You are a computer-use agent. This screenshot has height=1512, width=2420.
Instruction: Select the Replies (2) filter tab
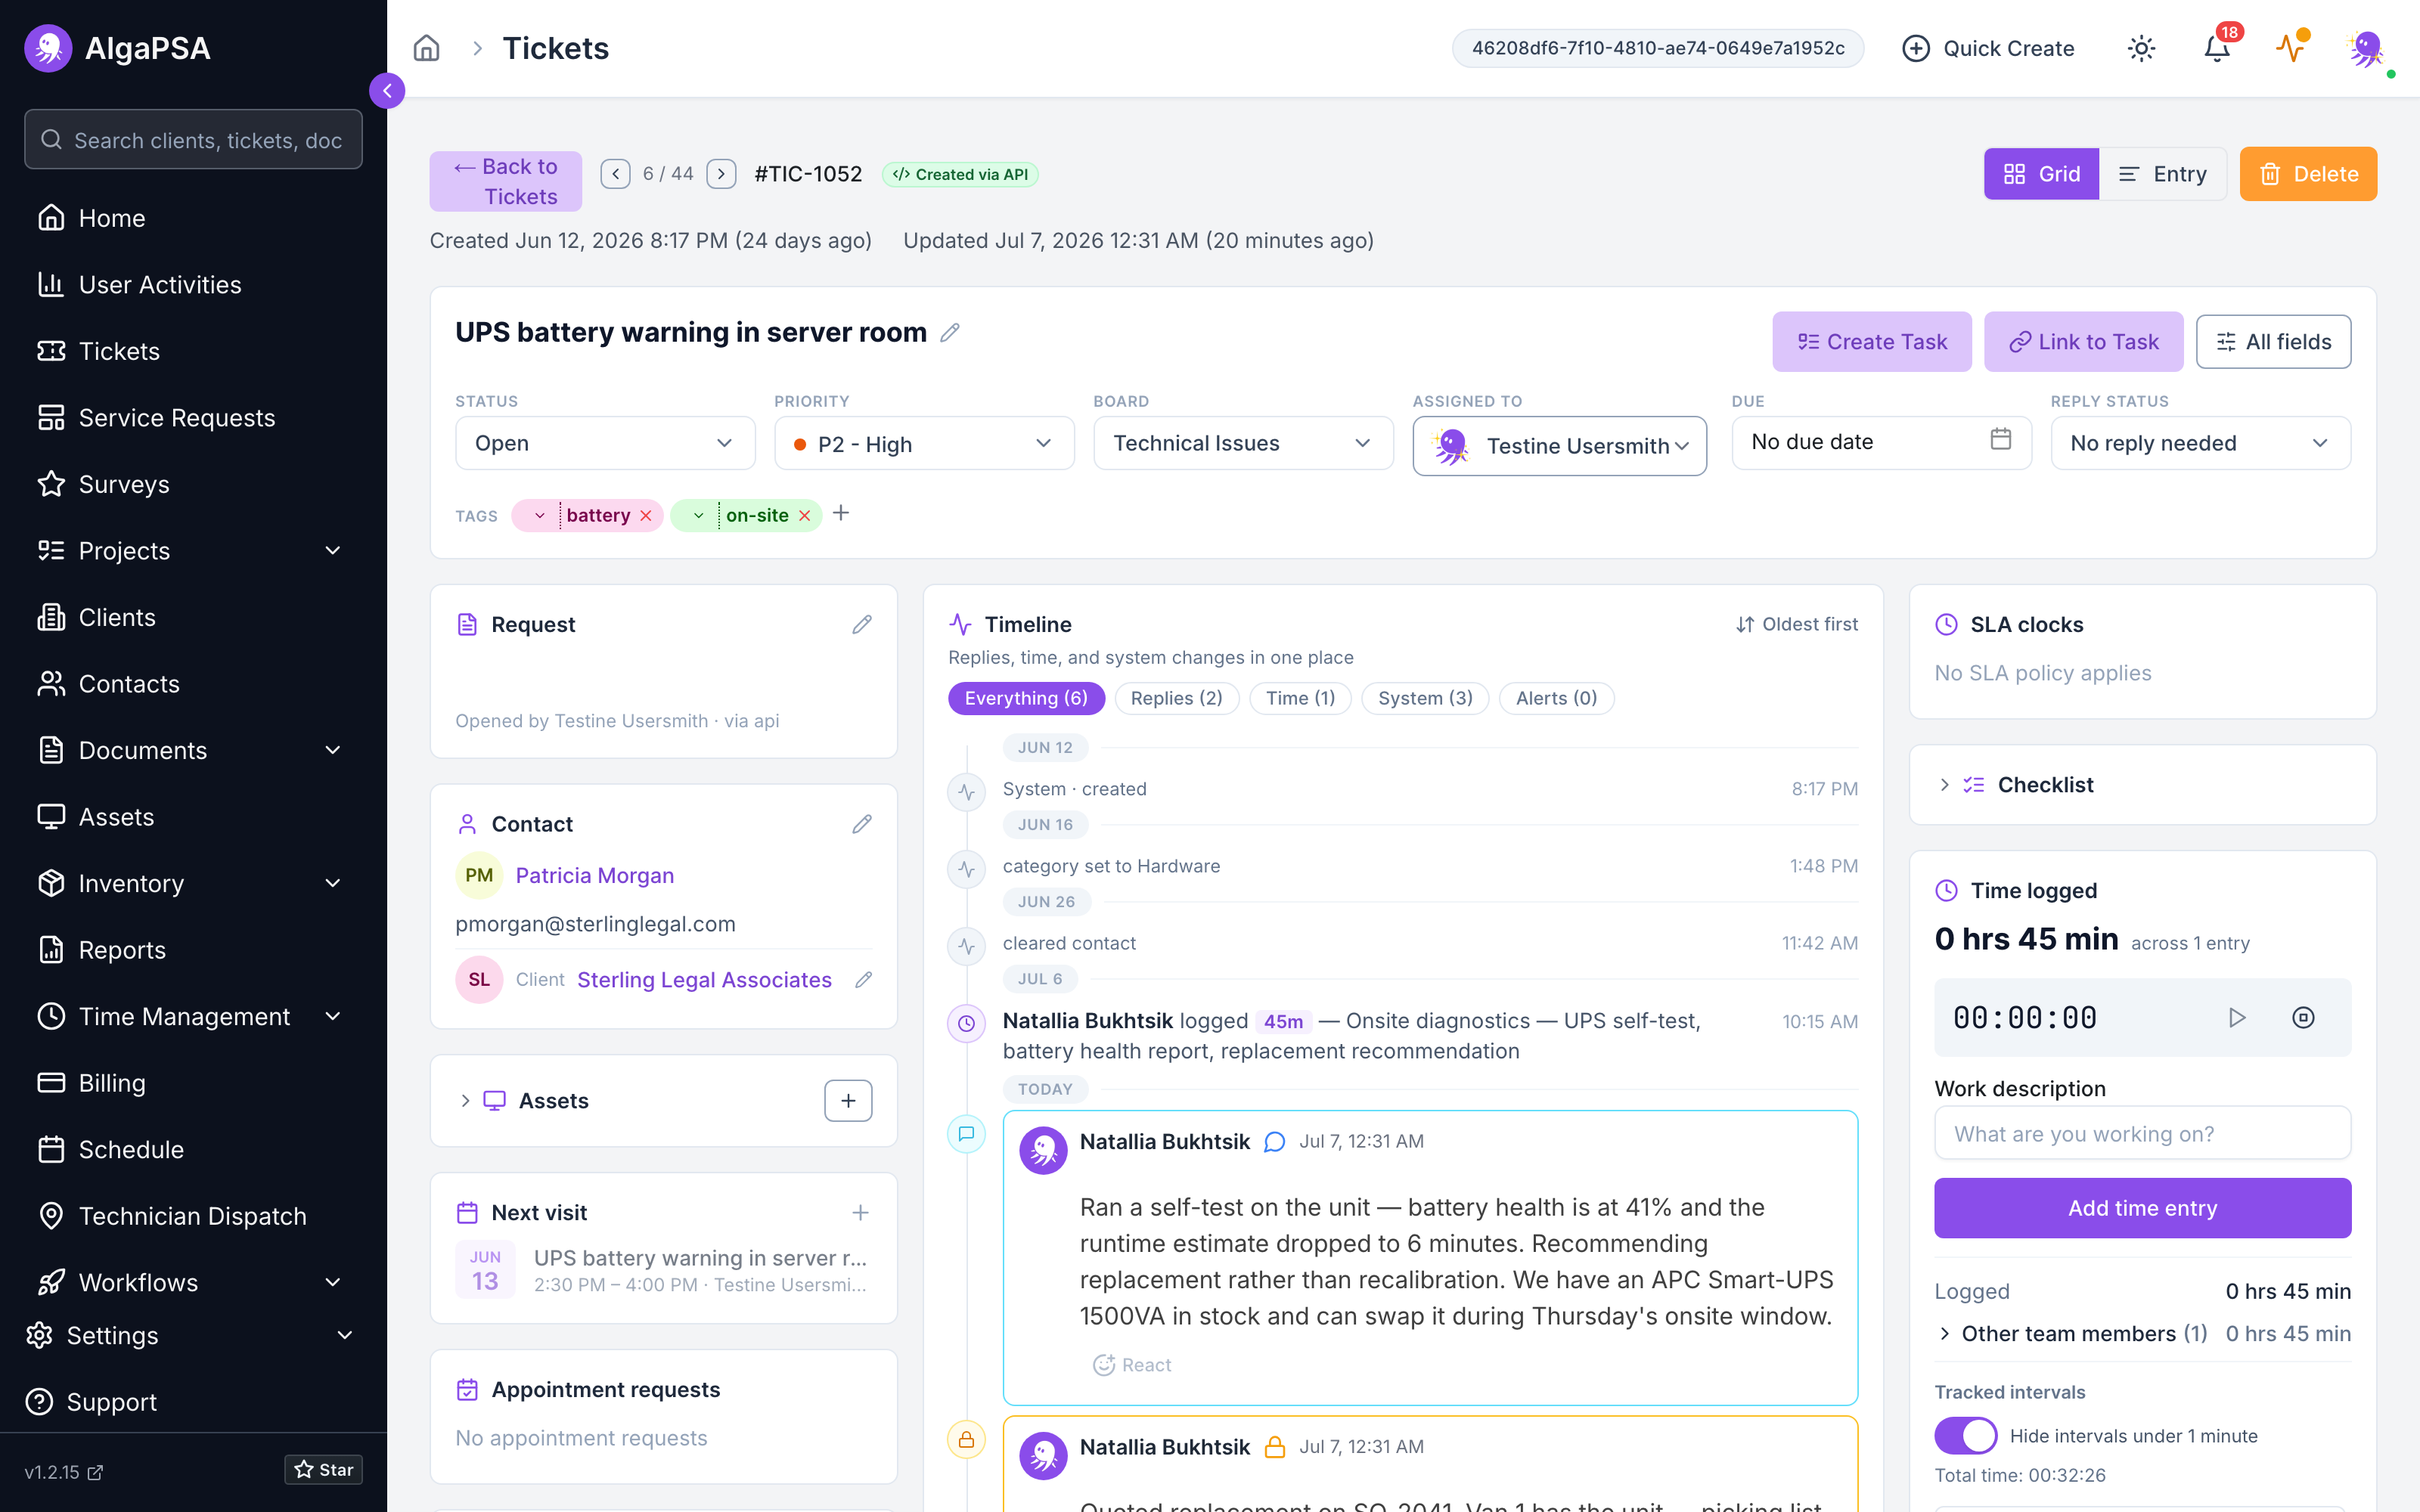1176,698
